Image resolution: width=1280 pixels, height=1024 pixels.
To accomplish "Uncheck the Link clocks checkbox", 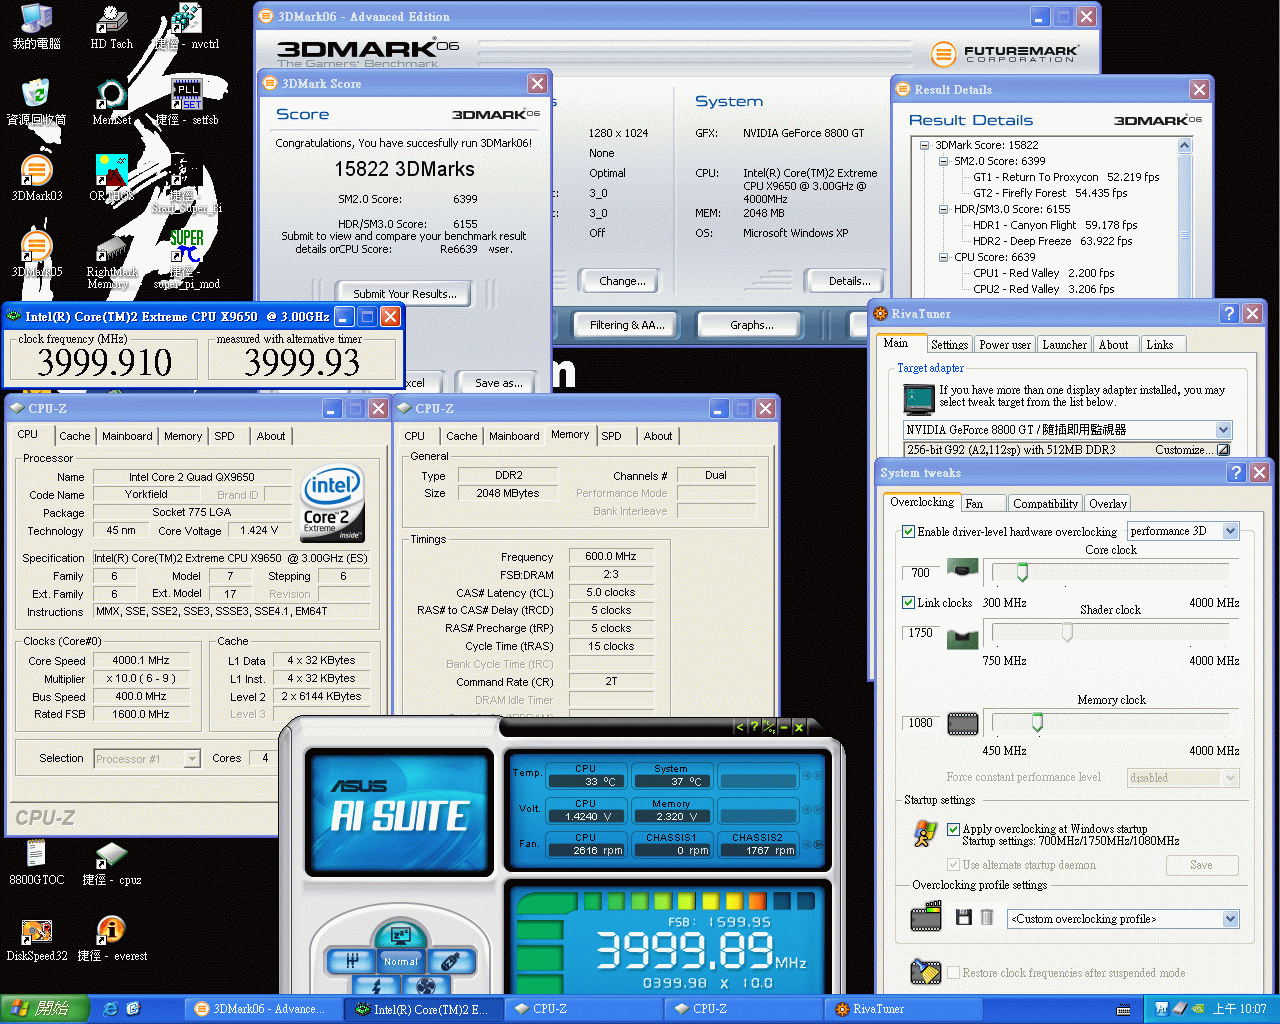I will (908, 603).
